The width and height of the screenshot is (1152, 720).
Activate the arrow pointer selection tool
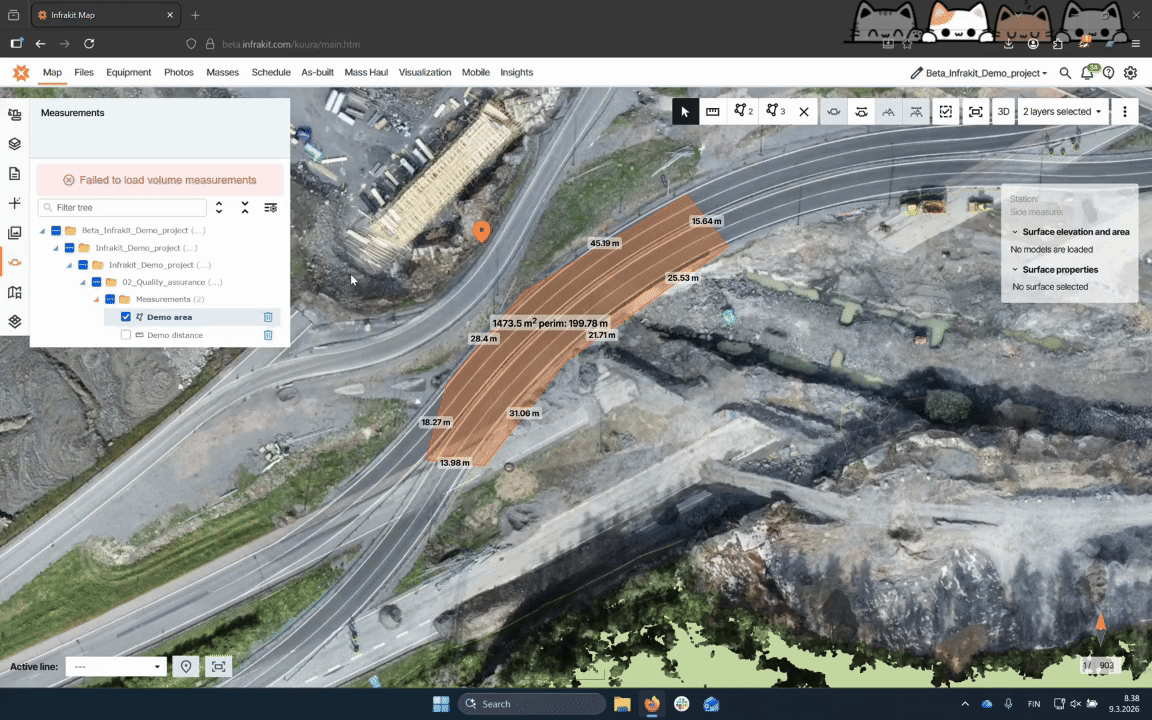tap(685, 112)
